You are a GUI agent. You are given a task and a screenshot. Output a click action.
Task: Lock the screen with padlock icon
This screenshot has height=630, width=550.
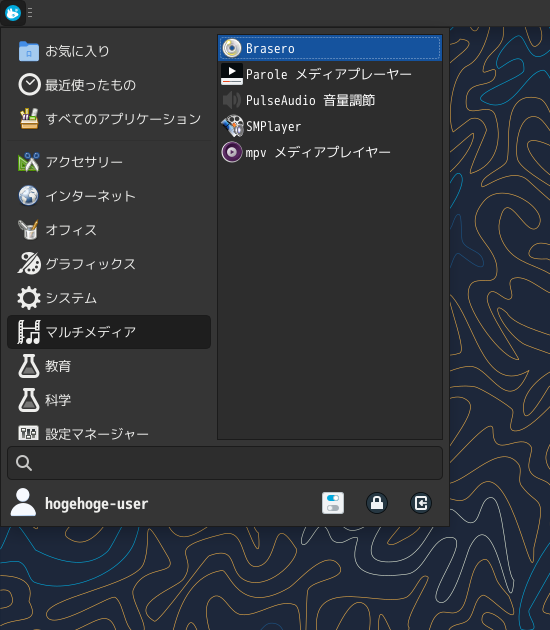[x=377, y=503]
